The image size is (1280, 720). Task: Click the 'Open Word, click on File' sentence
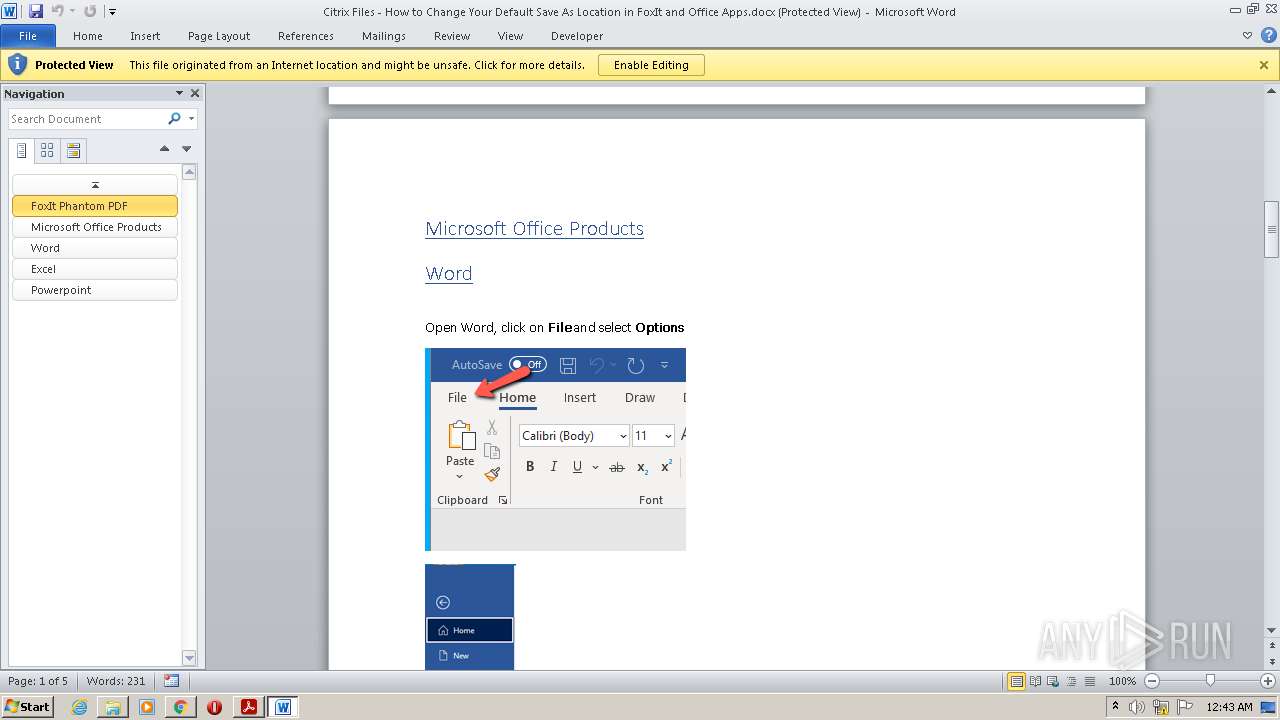click(555, 327)
